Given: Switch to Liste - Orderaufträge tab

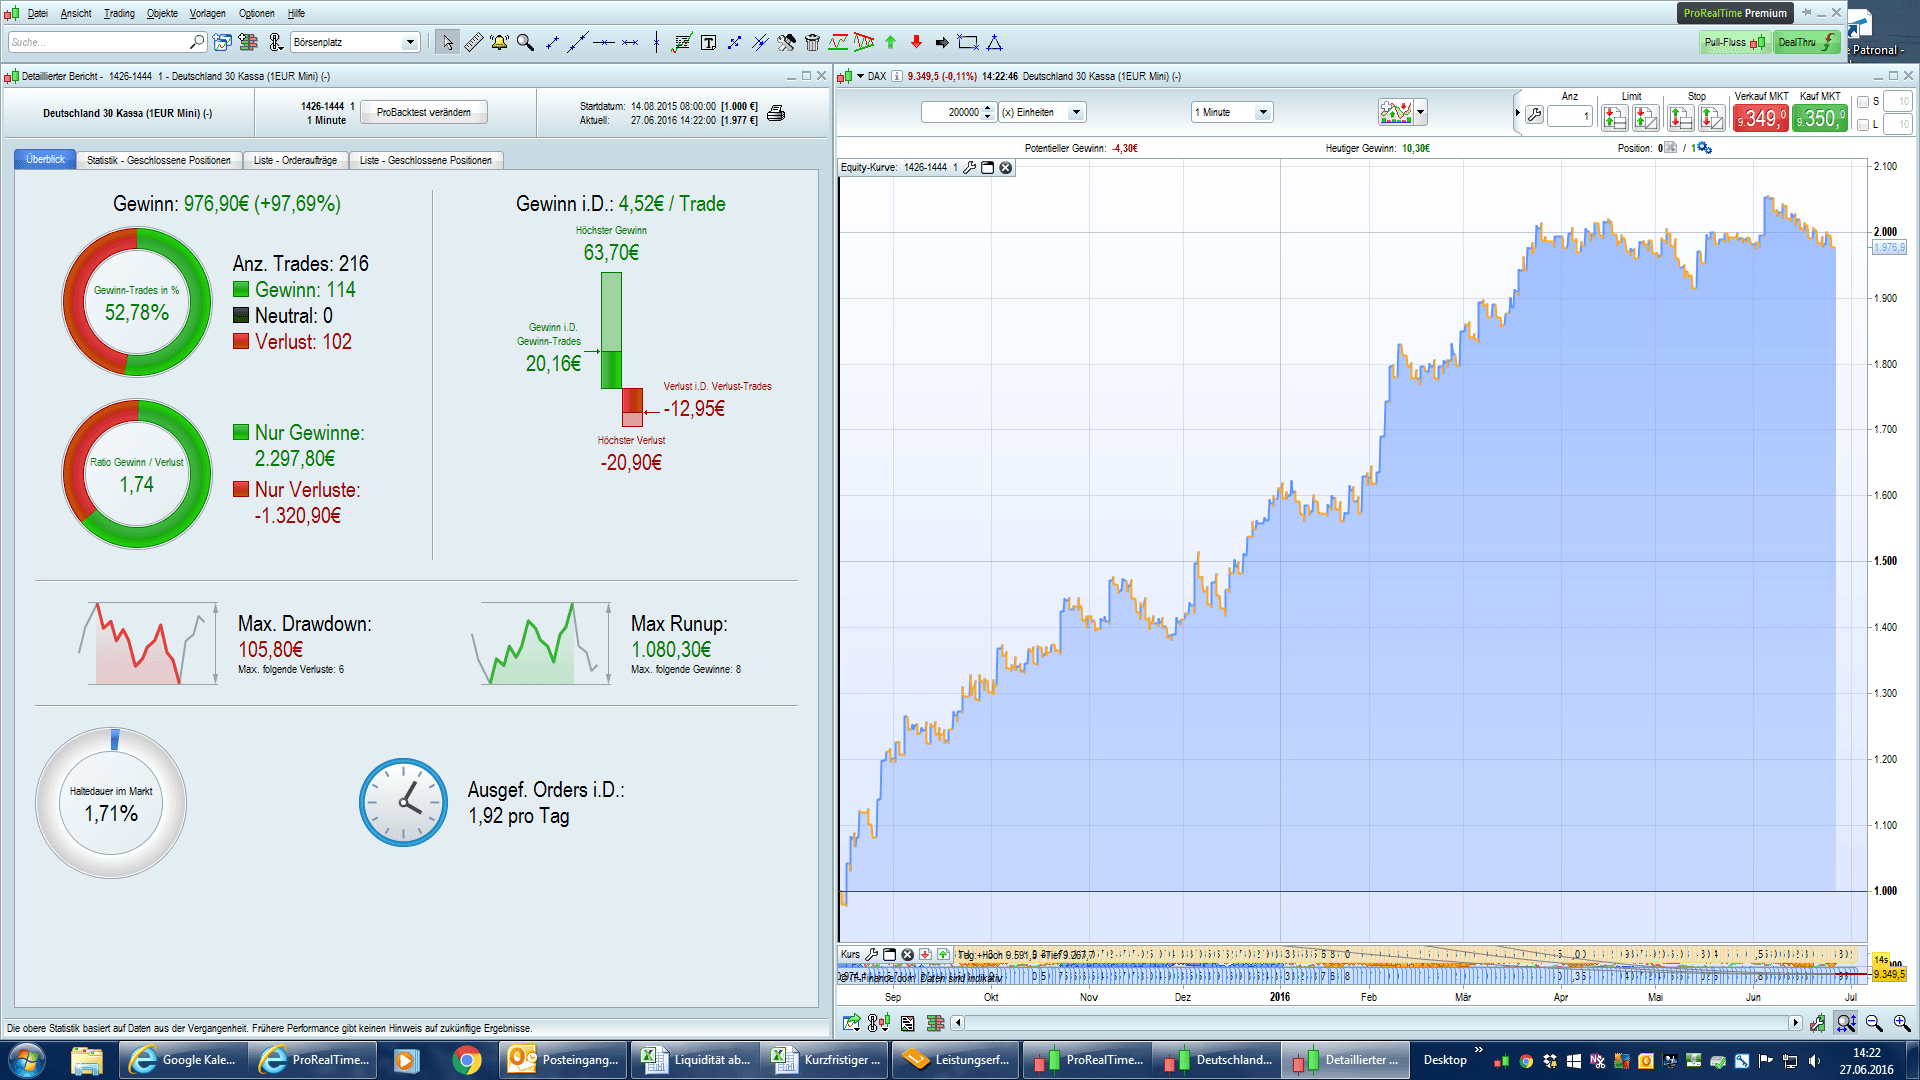Looking at the screenshot, I should [295, 160].
